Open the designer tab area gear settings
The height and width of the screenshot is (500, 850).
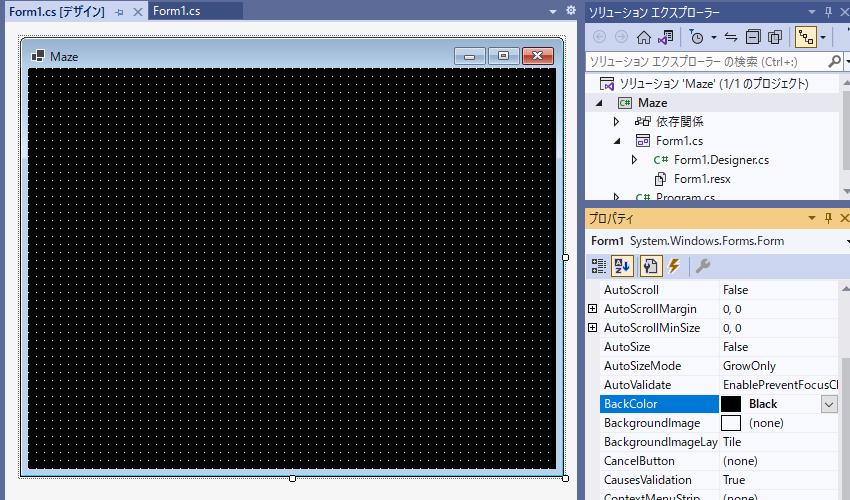(x=571, y=10)
